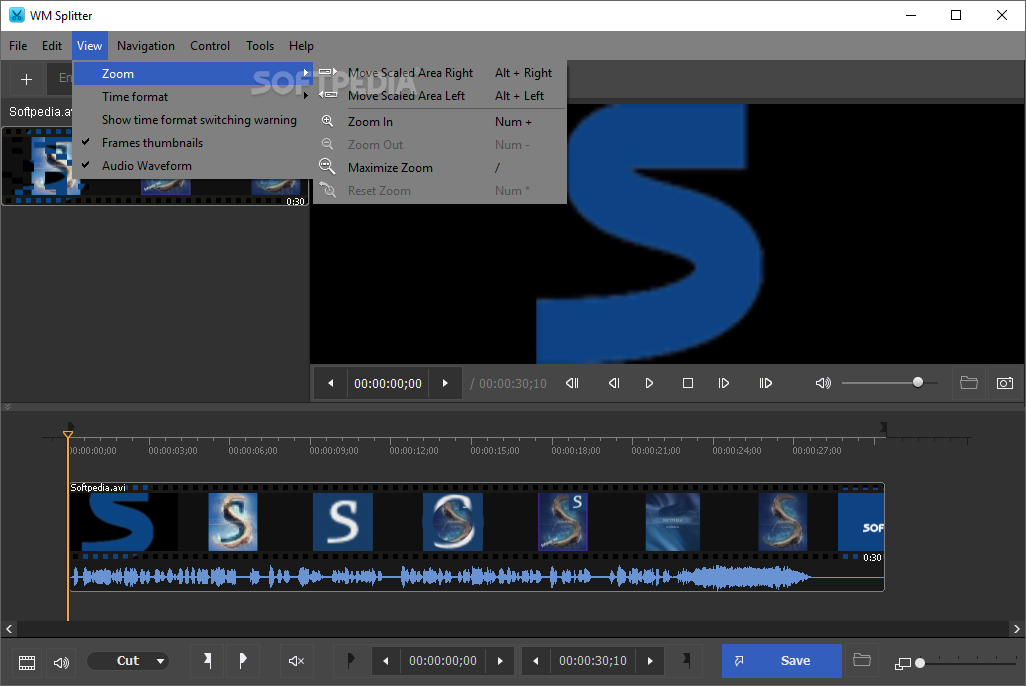Viewport: 1026px width, 686px height.
Task: Click the highlighted Zoom submenu item
Action: [193, 74]
